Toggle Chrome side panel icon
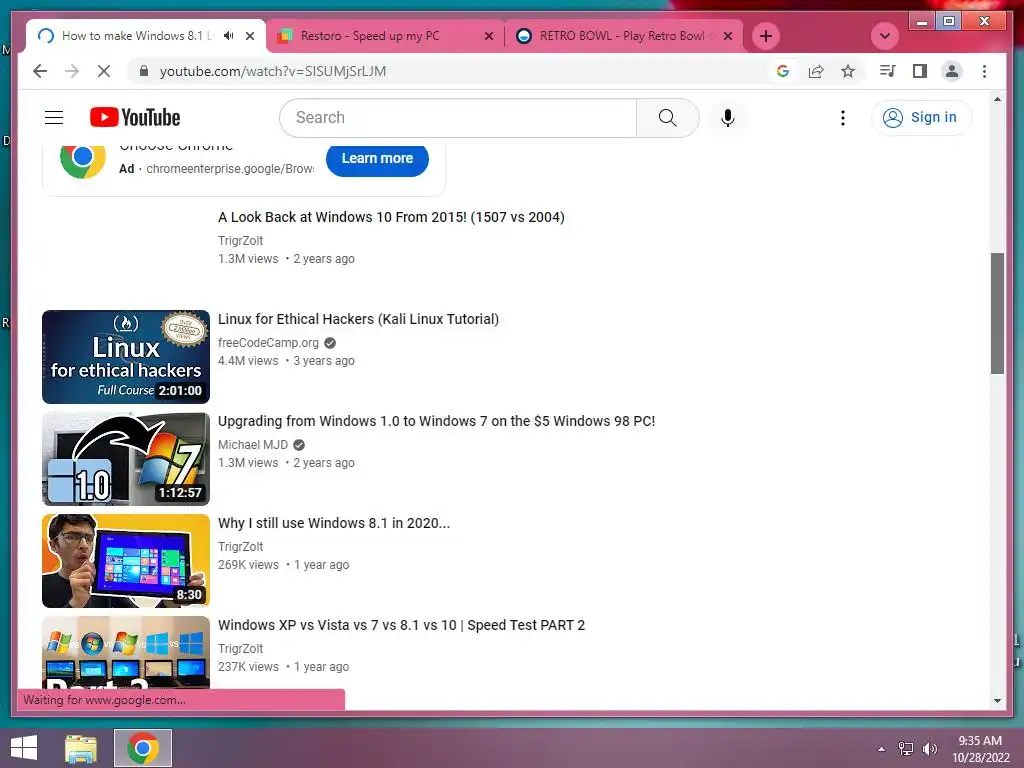This screenshot has height=768, width=1024. click(920, 71)
